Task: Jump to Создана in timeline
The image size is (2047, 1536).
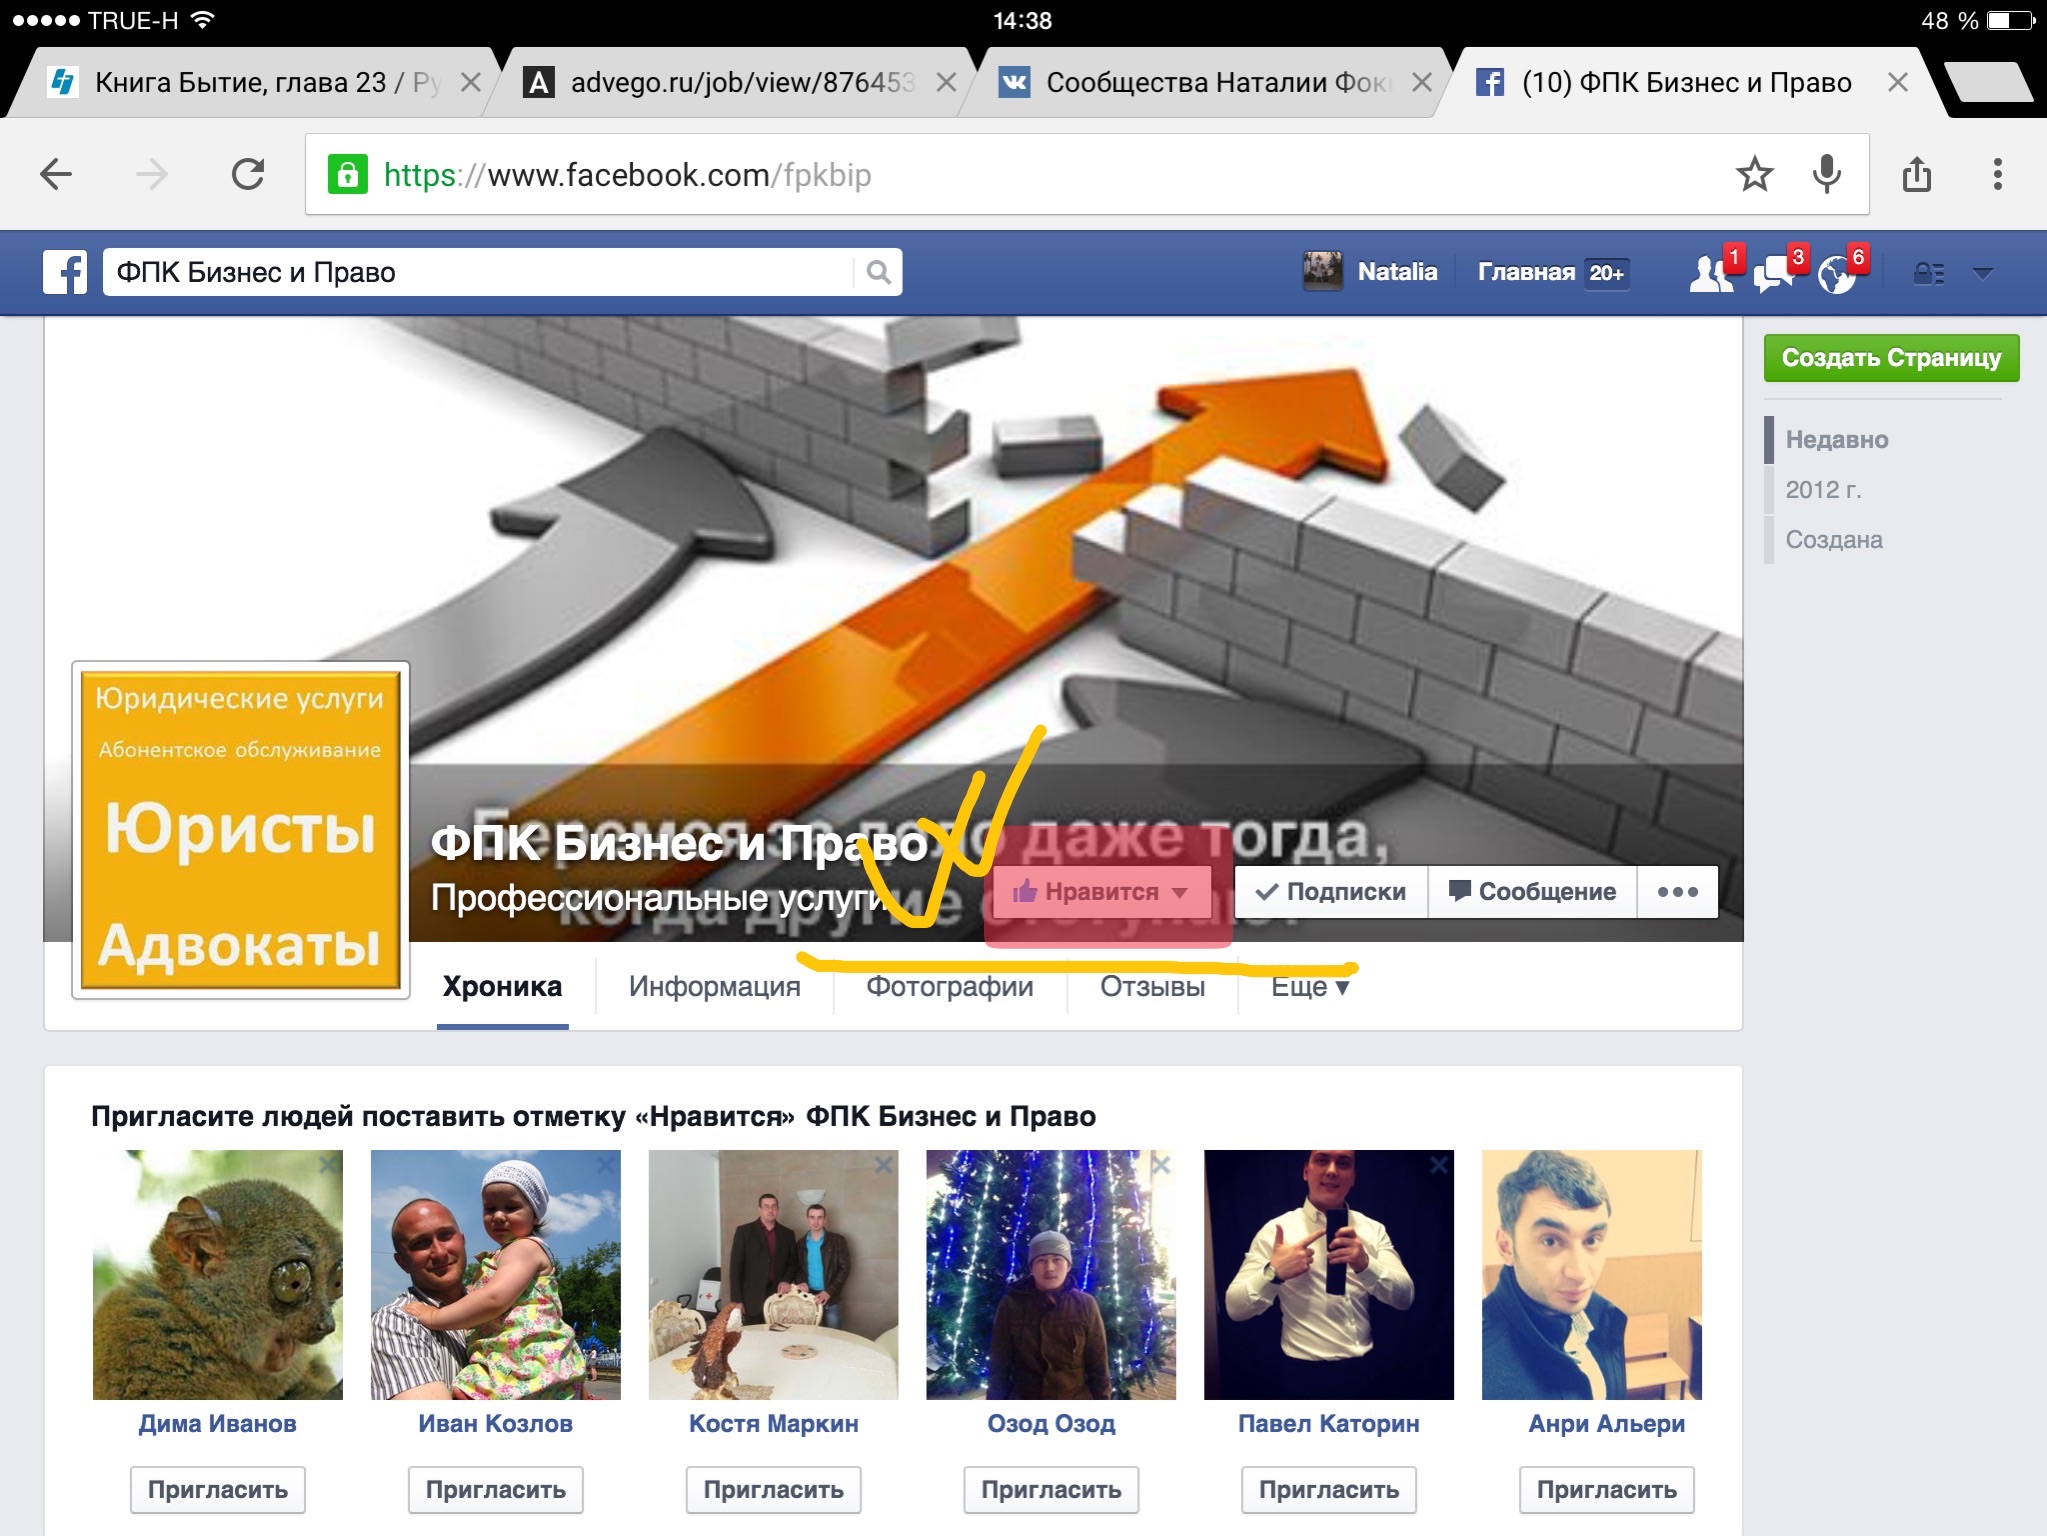Action: pos(1834,540)
